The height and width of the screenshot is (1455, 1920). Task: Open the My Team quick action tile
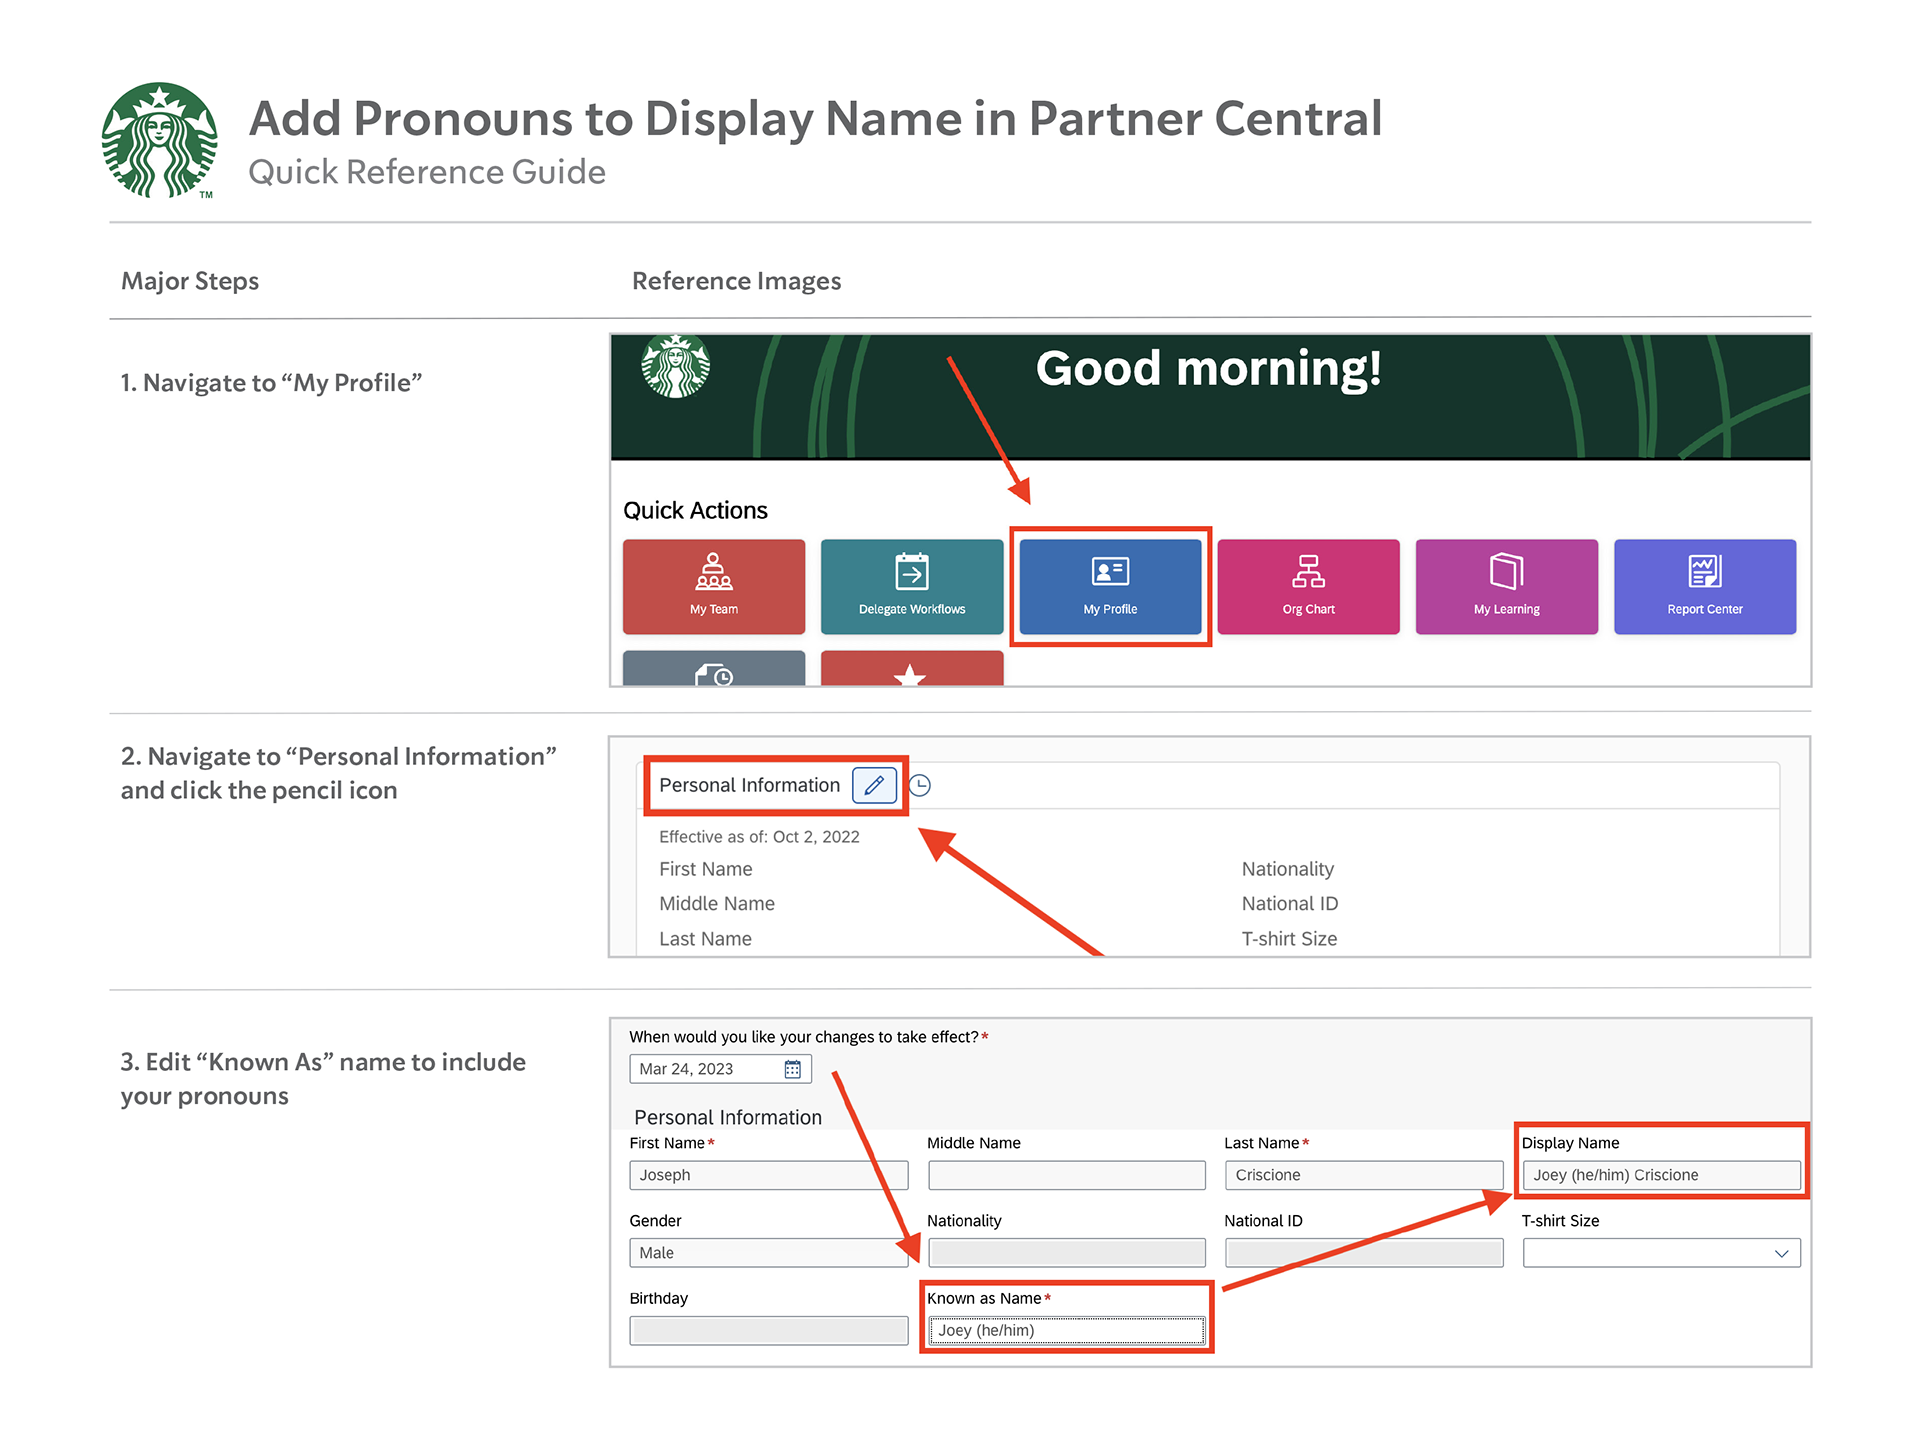click(713, 586)
